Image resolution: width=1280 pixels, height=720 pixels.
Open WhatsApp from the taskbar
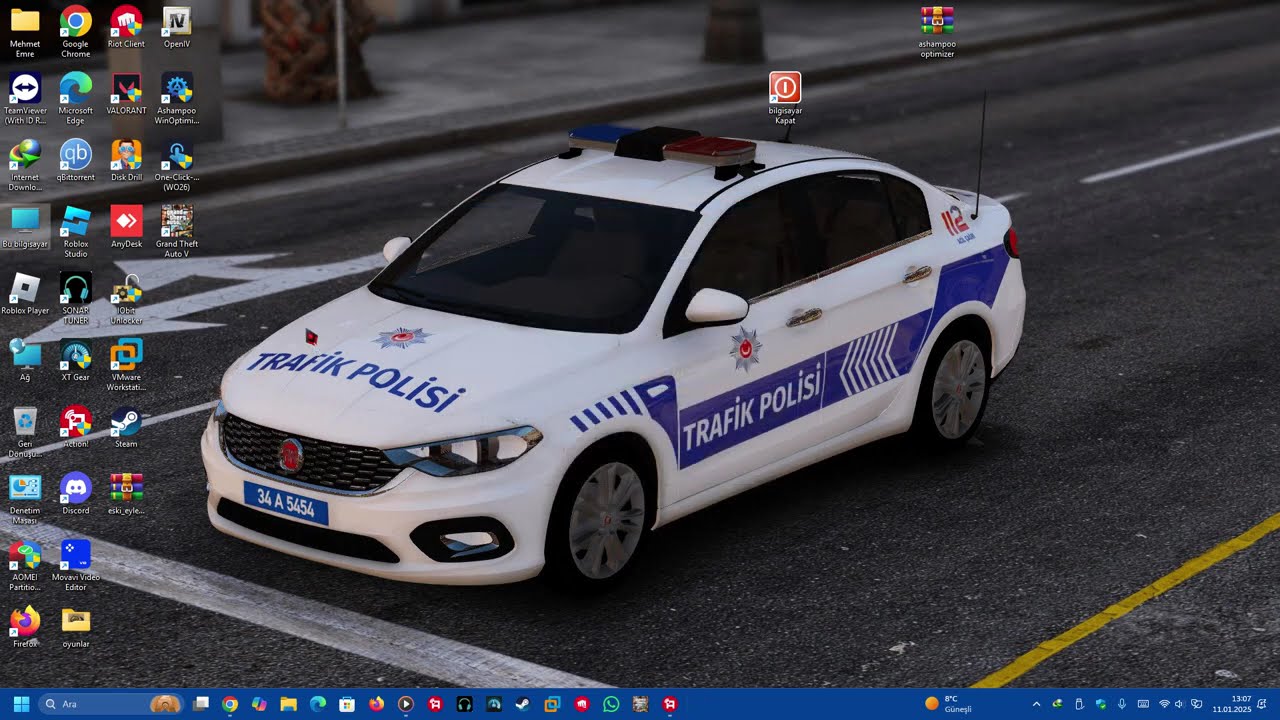tap(611, 704)
